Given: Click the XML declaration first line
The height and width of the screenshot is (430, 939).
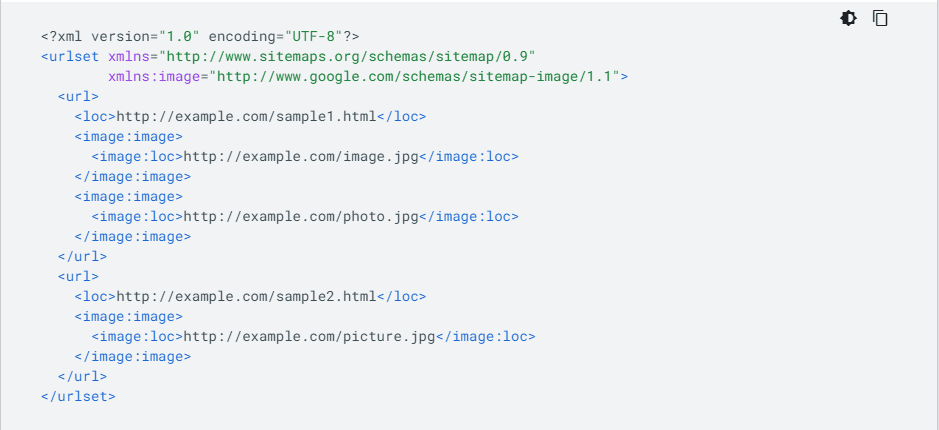Looking at the screenshot, I should pos(200,36).
